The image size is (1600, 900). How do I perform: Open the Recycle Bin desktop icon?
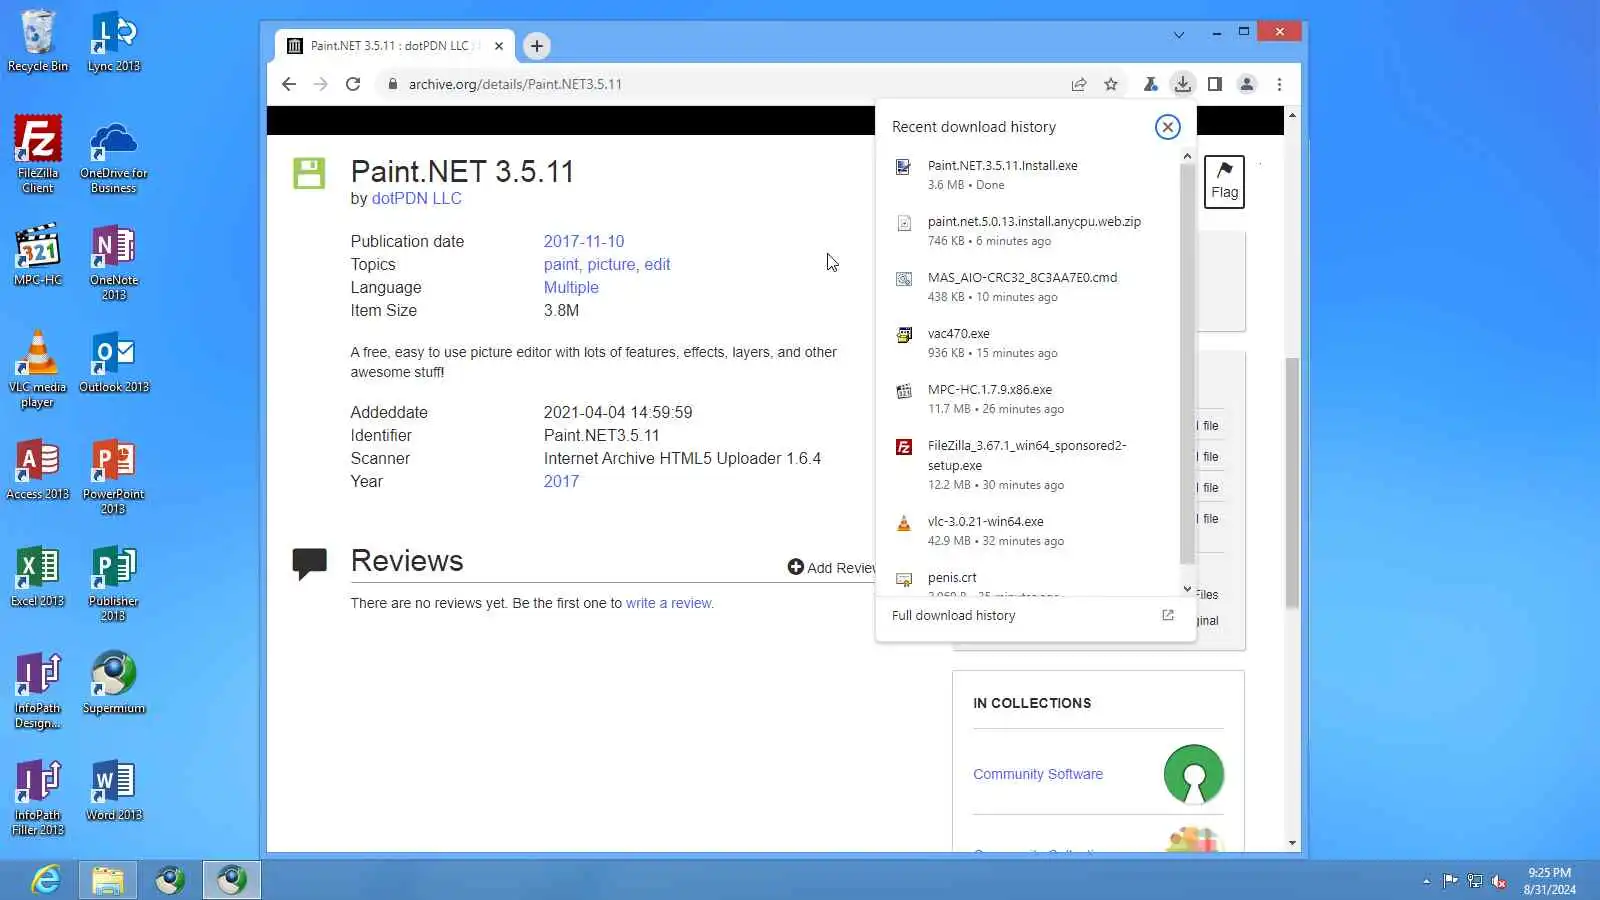(38, 41)
